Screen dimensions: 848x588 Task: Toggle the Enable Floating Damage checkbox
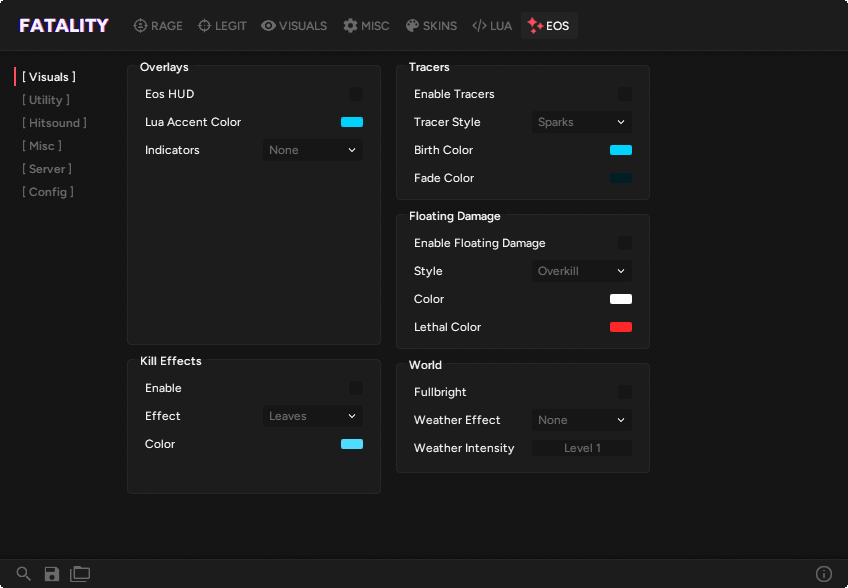pyautogui.click(x=625, y=243)
